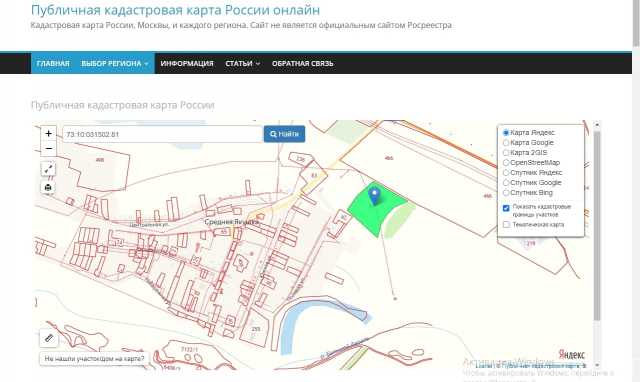Enable the Тематическая карта checkbox

point(506,224)
